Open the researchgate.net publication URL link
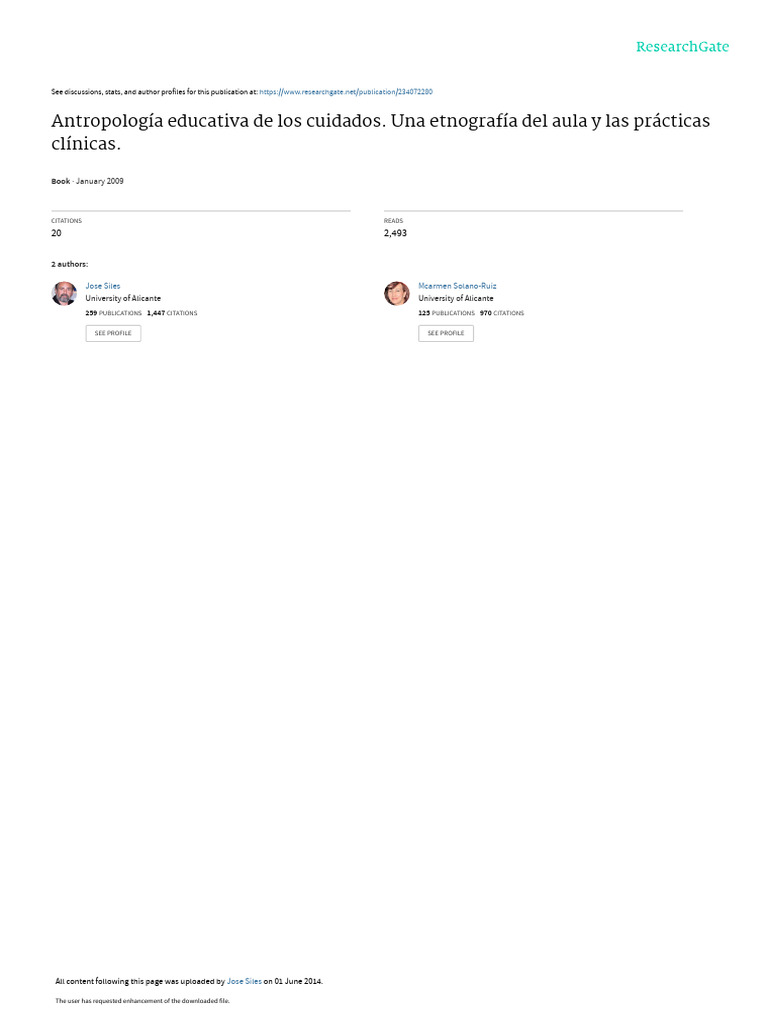The height and width of the screenshot is (1024, 768). click(345, 92)
